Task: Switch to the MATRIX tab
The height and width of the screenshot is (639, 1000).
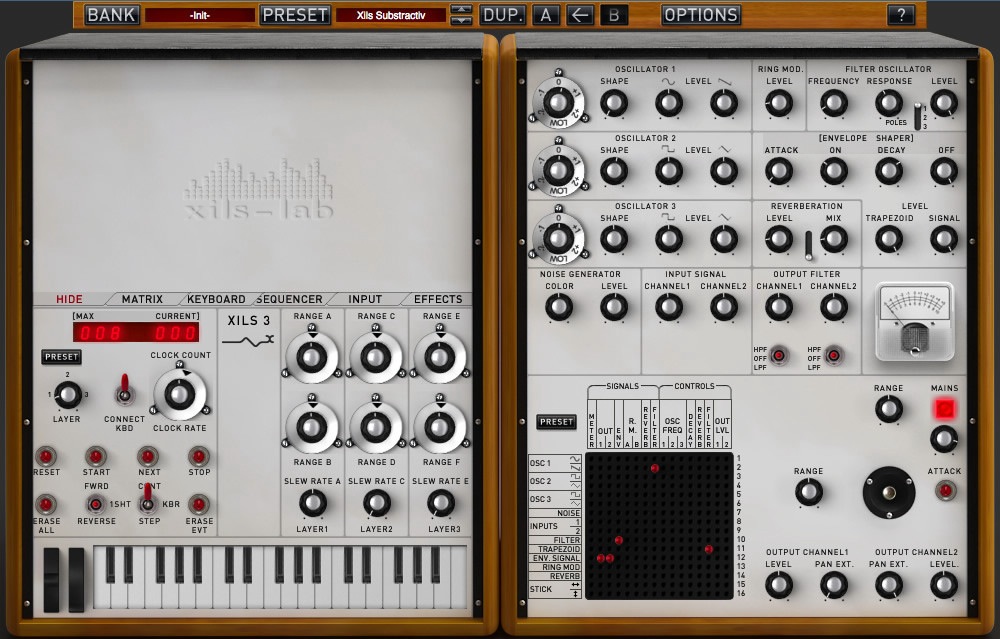Action: pyautogui.click(x=142, y=299)
